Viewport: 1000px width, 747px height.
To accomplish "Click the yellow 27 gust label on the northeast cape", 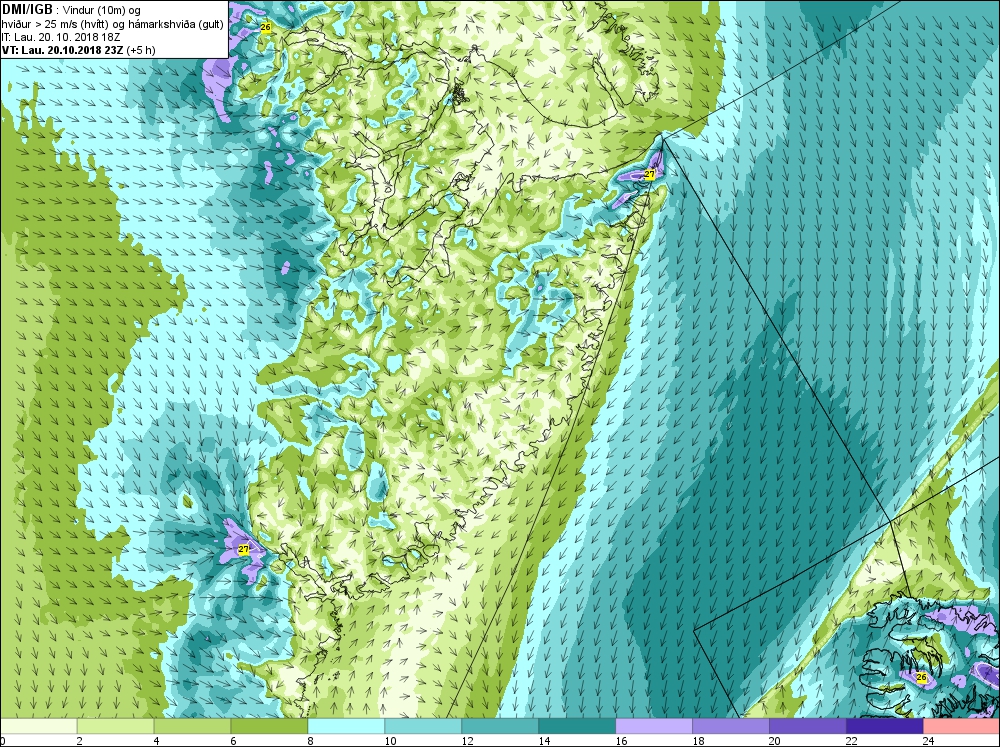I will tap(649, 174).
